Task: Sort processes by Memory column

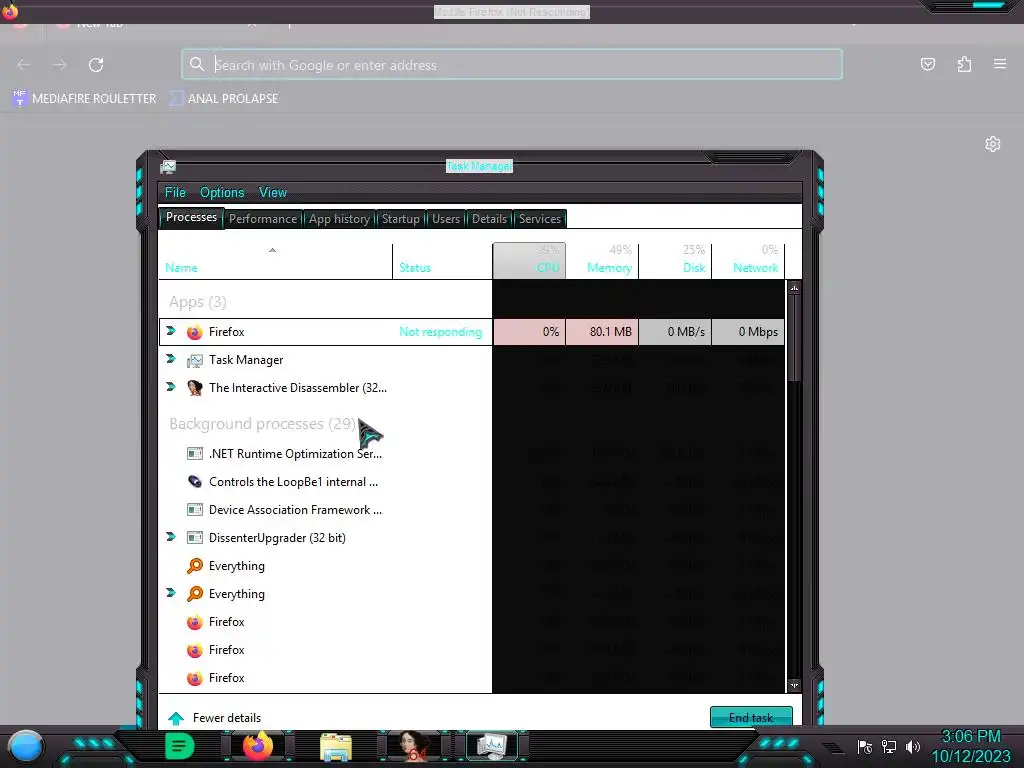Action: pyautogui.click(x=602, y=261)
